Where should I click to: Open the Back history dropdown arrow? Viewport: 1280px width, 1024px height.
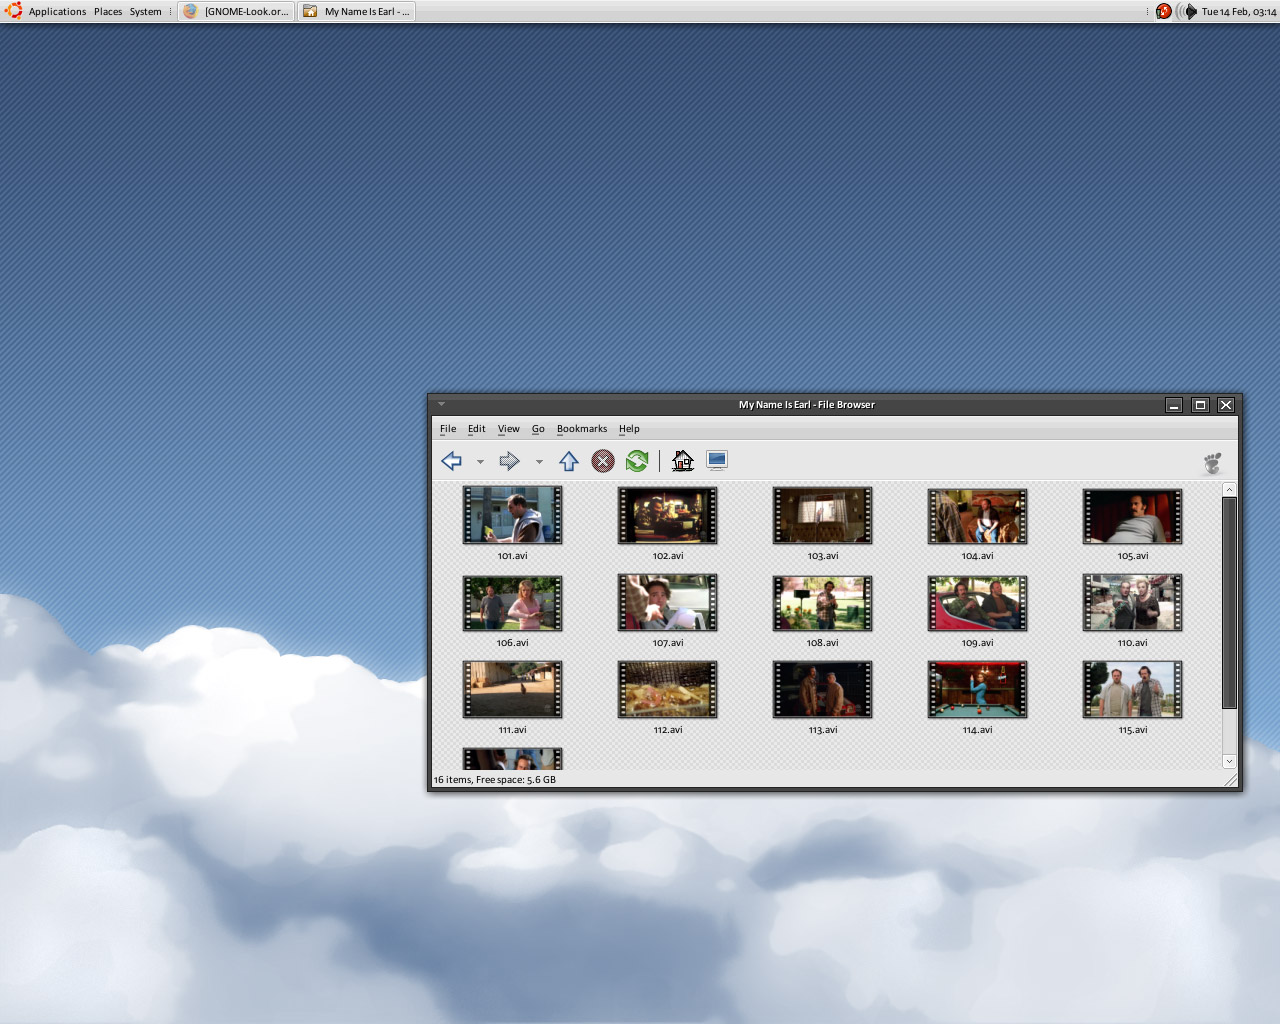pyautogui.click(x=480, y=462)
